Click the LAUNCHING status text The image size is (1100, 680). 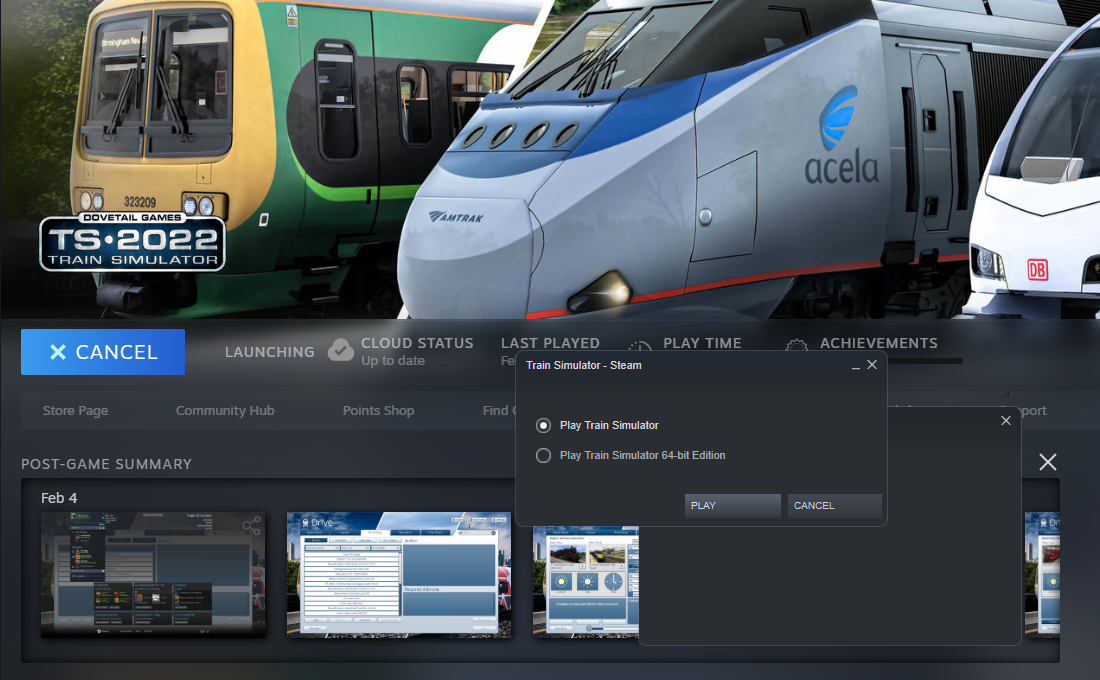coord(269,352)
